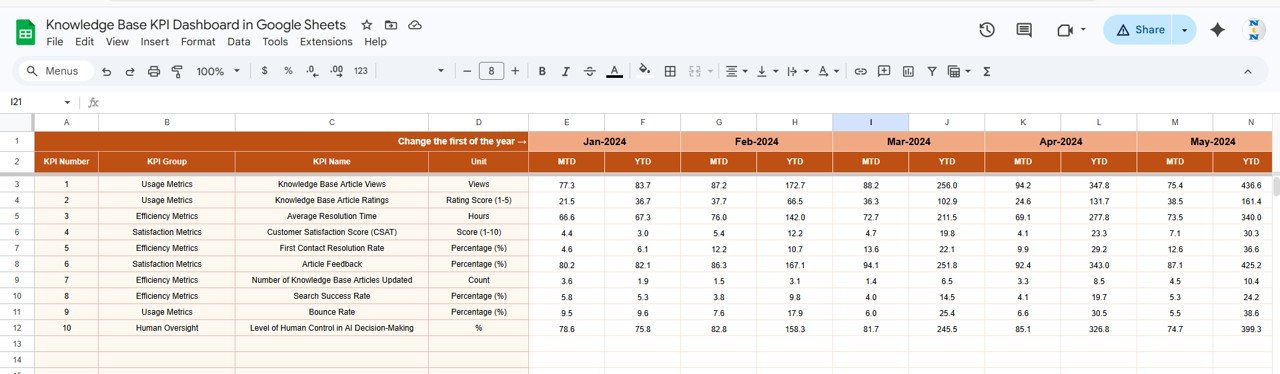Activate the paint format tool
Image resolution: width=1280 pixels, height=374 pixels.
point(178,71)
